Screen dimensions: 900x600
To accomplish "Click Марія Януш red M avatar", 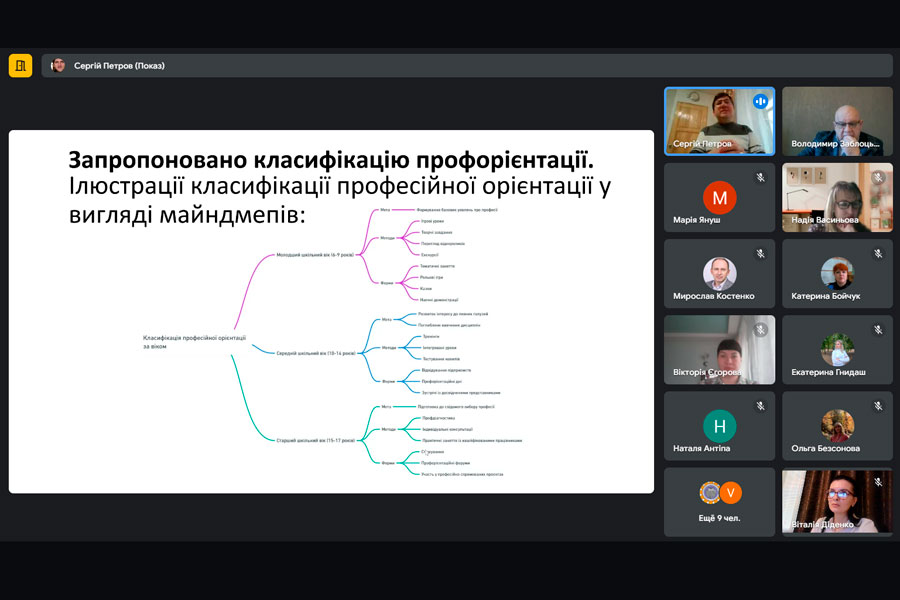I will [719, 198].
